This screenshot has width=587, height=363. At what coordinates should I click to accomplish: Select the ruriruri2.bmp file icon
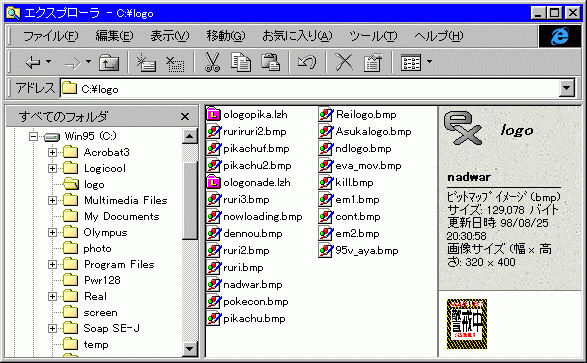tap(213, 131)
